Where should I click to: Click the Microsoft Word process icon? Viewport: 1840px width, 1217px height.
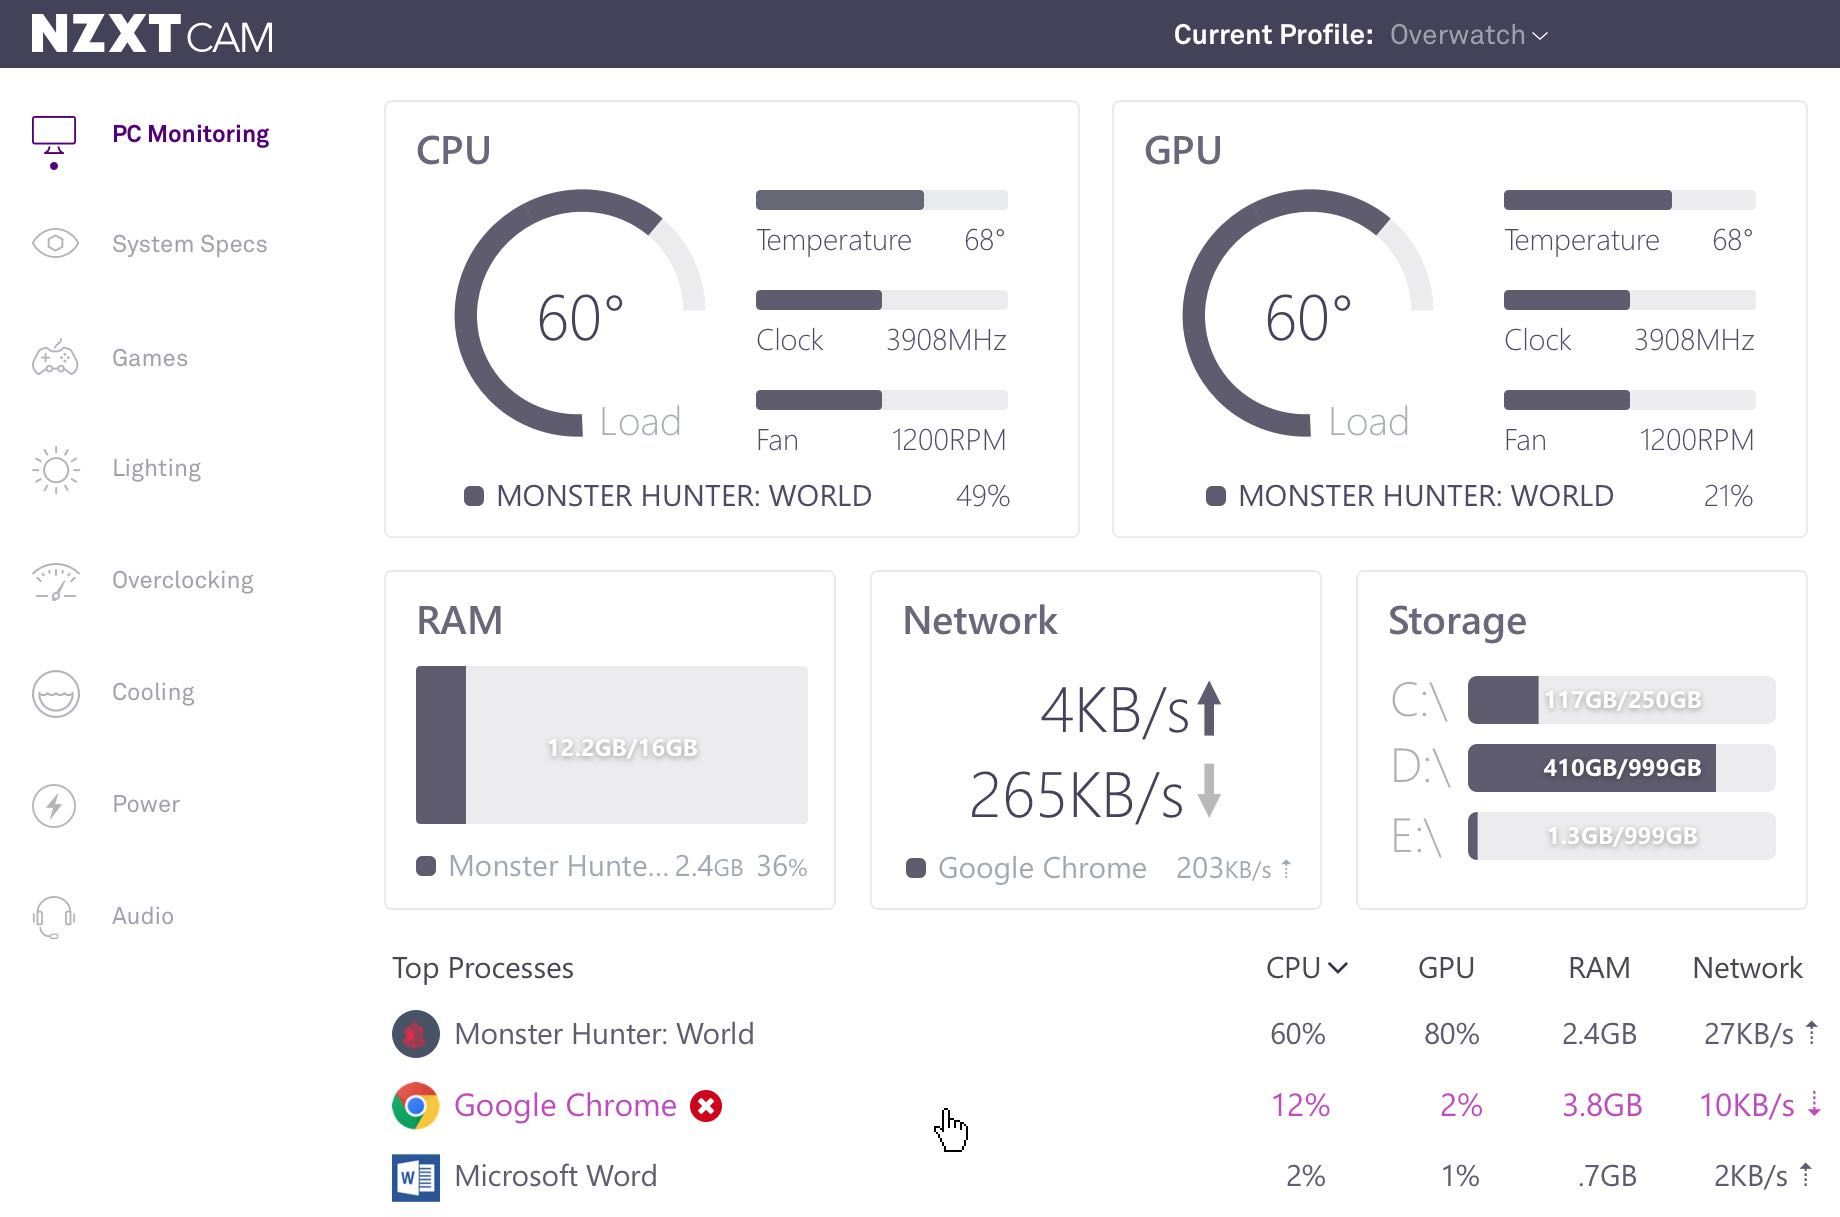415,1177
